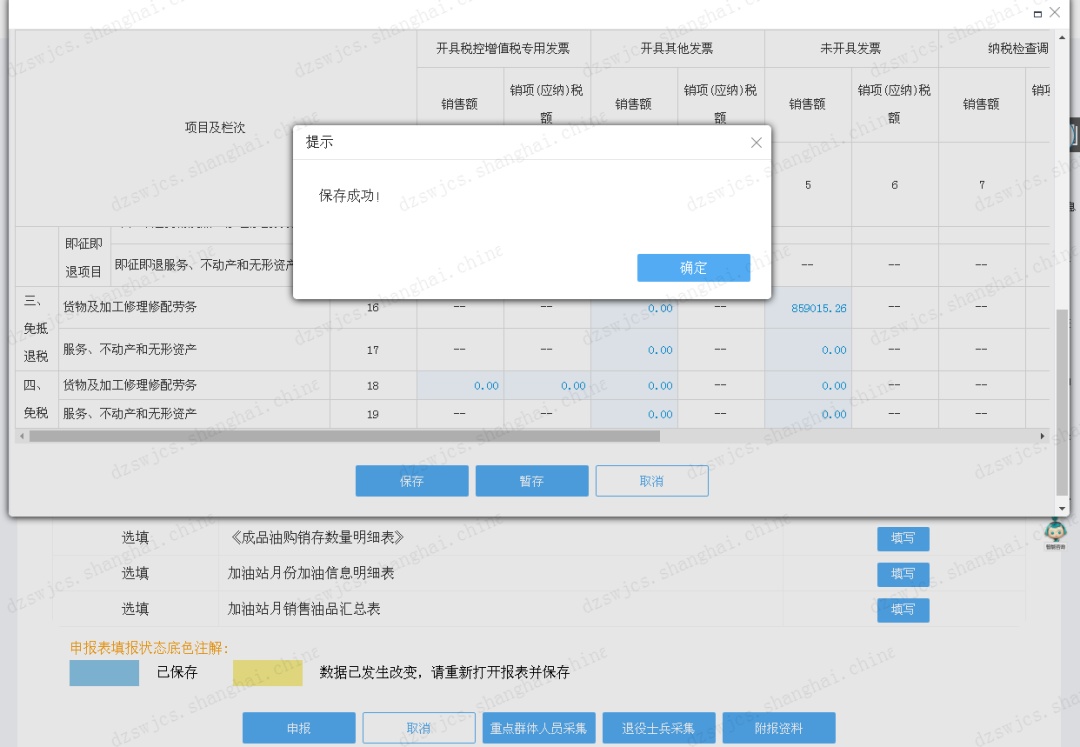Click the vertical scrollbar down arrow
The height and width of the screenshot is (747, 1080).
click(1063, 506)
